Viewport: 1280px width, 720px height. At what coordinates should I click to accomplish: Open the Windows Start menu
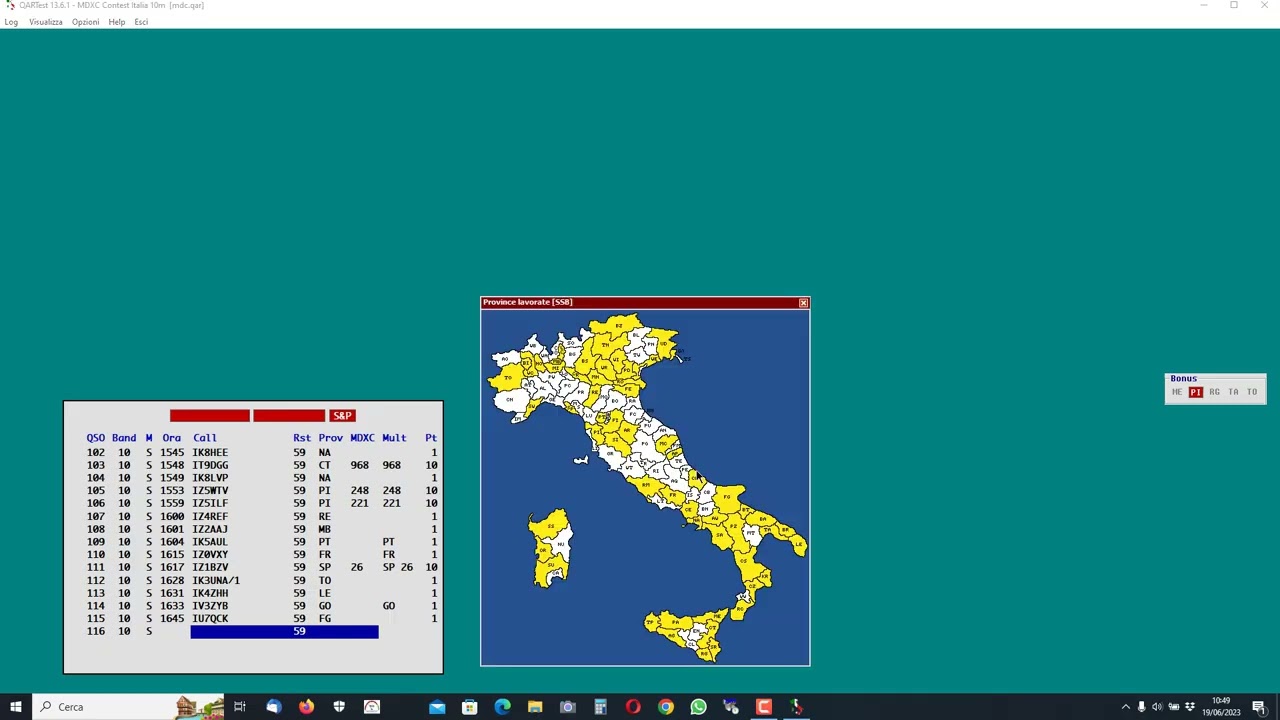[x=15, y=707]
